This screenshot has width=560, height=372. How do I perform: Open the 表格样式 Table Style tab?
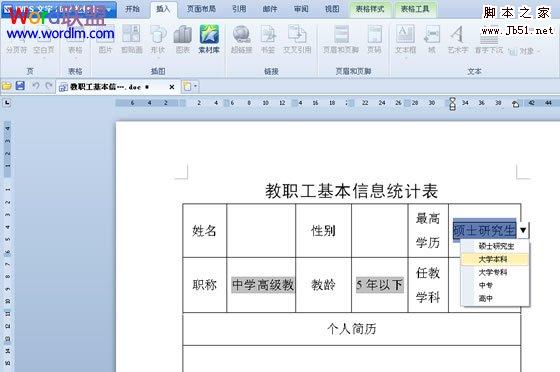coord(370,9)
